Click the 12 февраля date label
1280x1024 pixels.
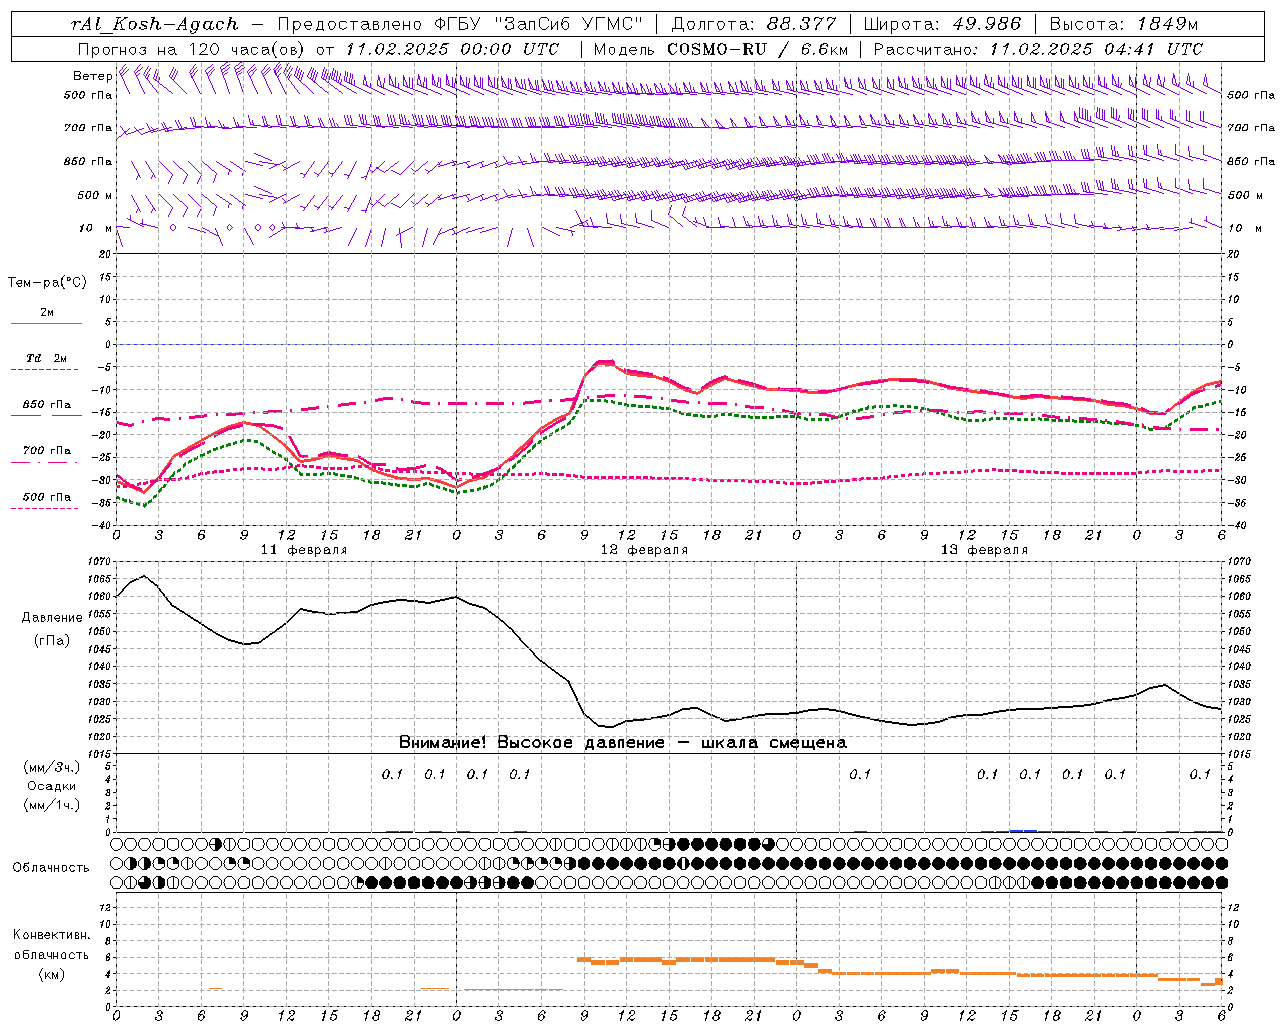coord(644,550)
